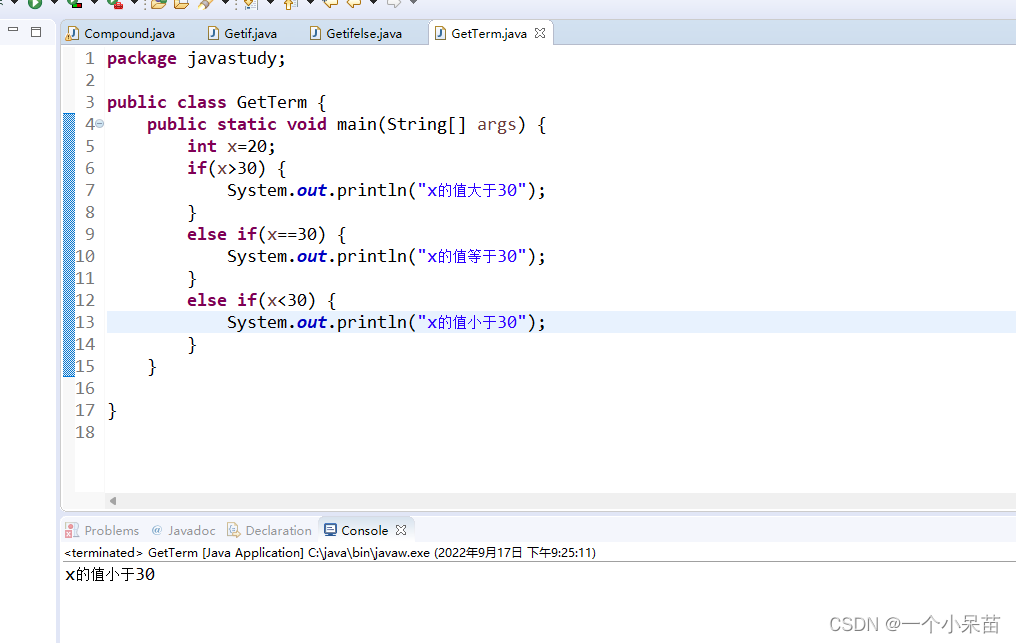Click the Getifelse.java tab file icon
1016x643 pixels.
[315, 33]
